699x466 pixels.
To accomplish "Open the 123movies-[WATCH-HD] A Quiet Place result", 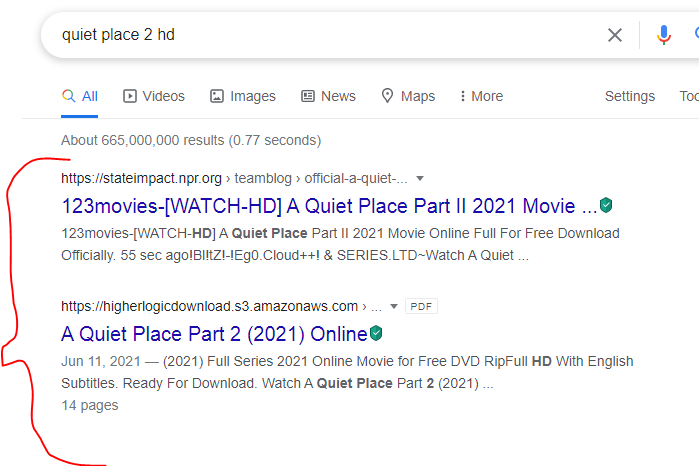I will click(329, 206).
